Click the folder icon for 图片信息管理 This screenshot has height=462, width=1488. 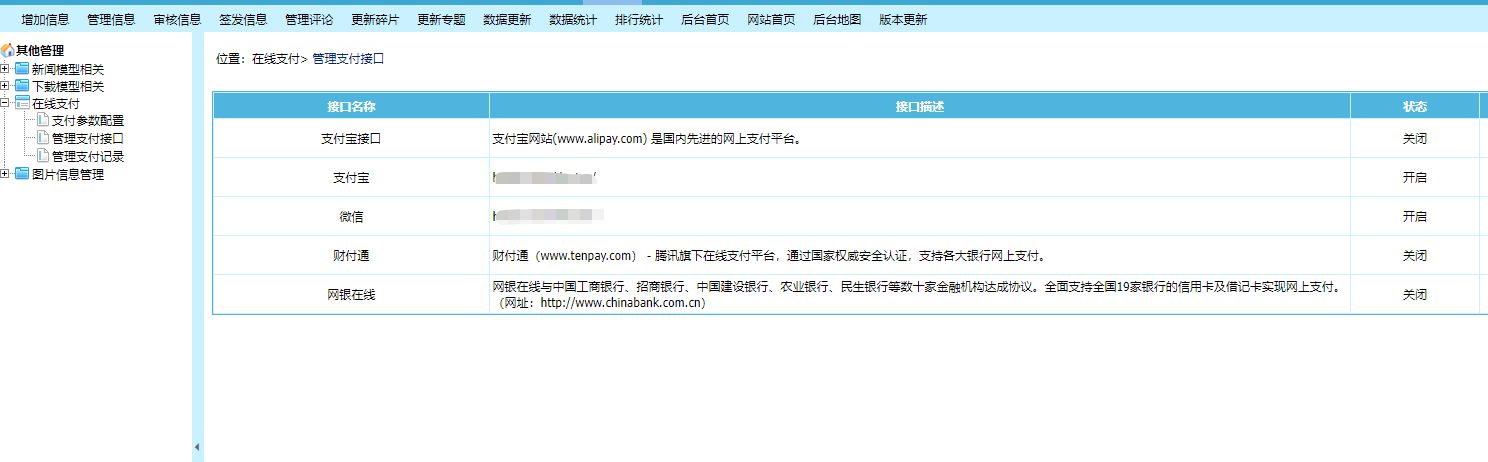(22, 174)
